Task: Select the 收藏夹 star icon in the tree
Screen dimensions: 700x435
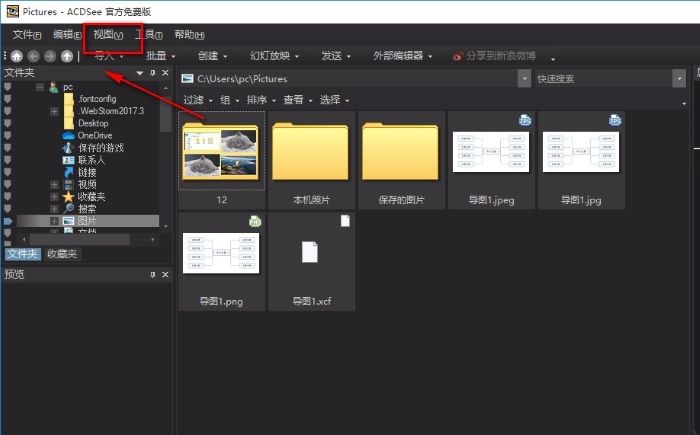Action: tap(68, 197)
